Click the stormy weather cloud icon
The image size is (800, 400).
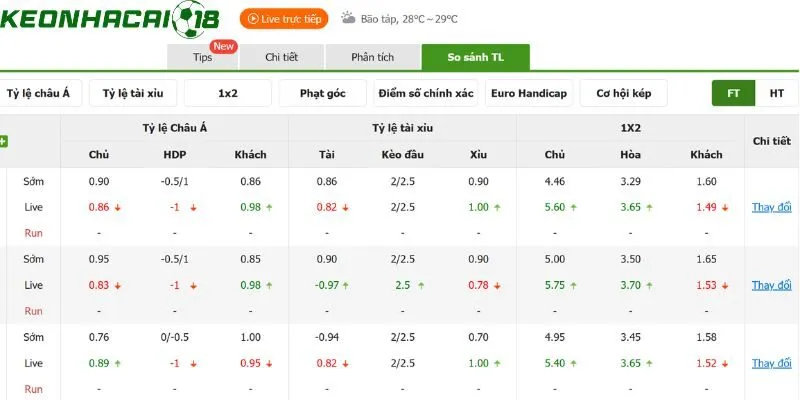pos(348,18)
